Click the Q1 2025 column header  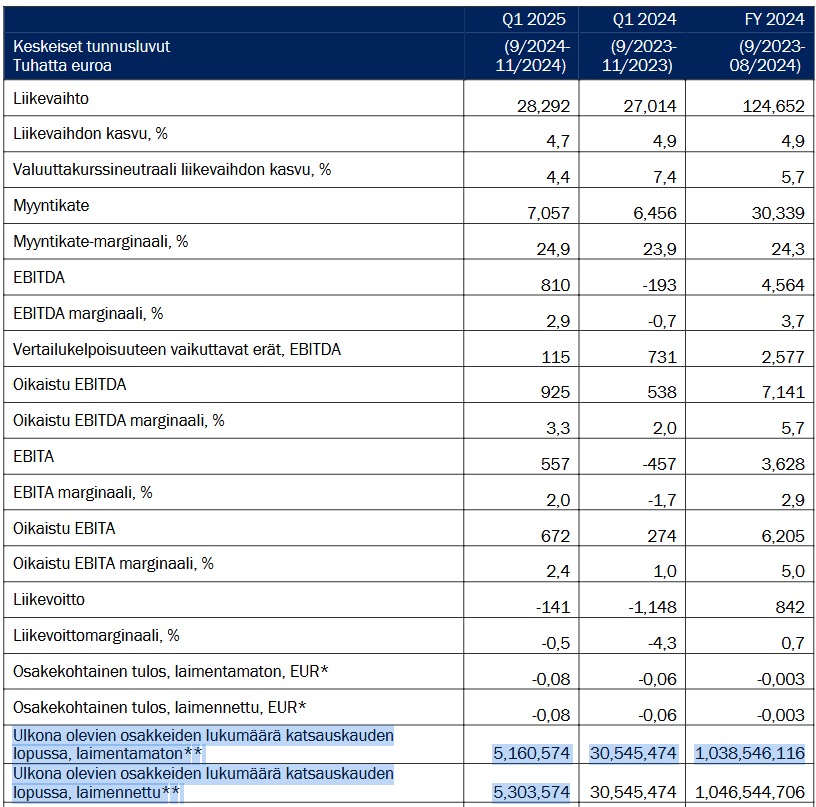click(533, 19)
